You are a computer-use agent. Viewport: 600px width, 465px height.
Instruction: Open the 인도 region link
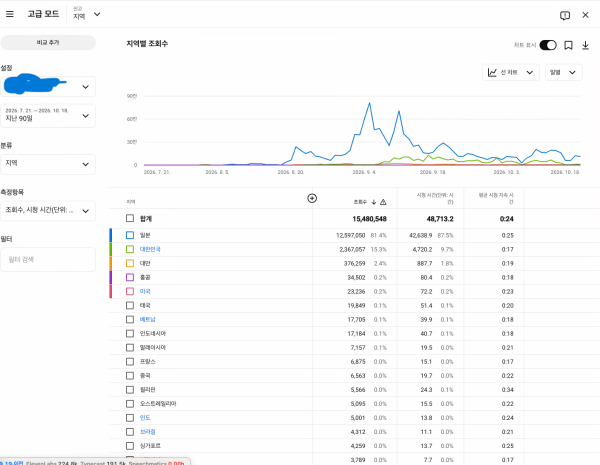(145, 418)
